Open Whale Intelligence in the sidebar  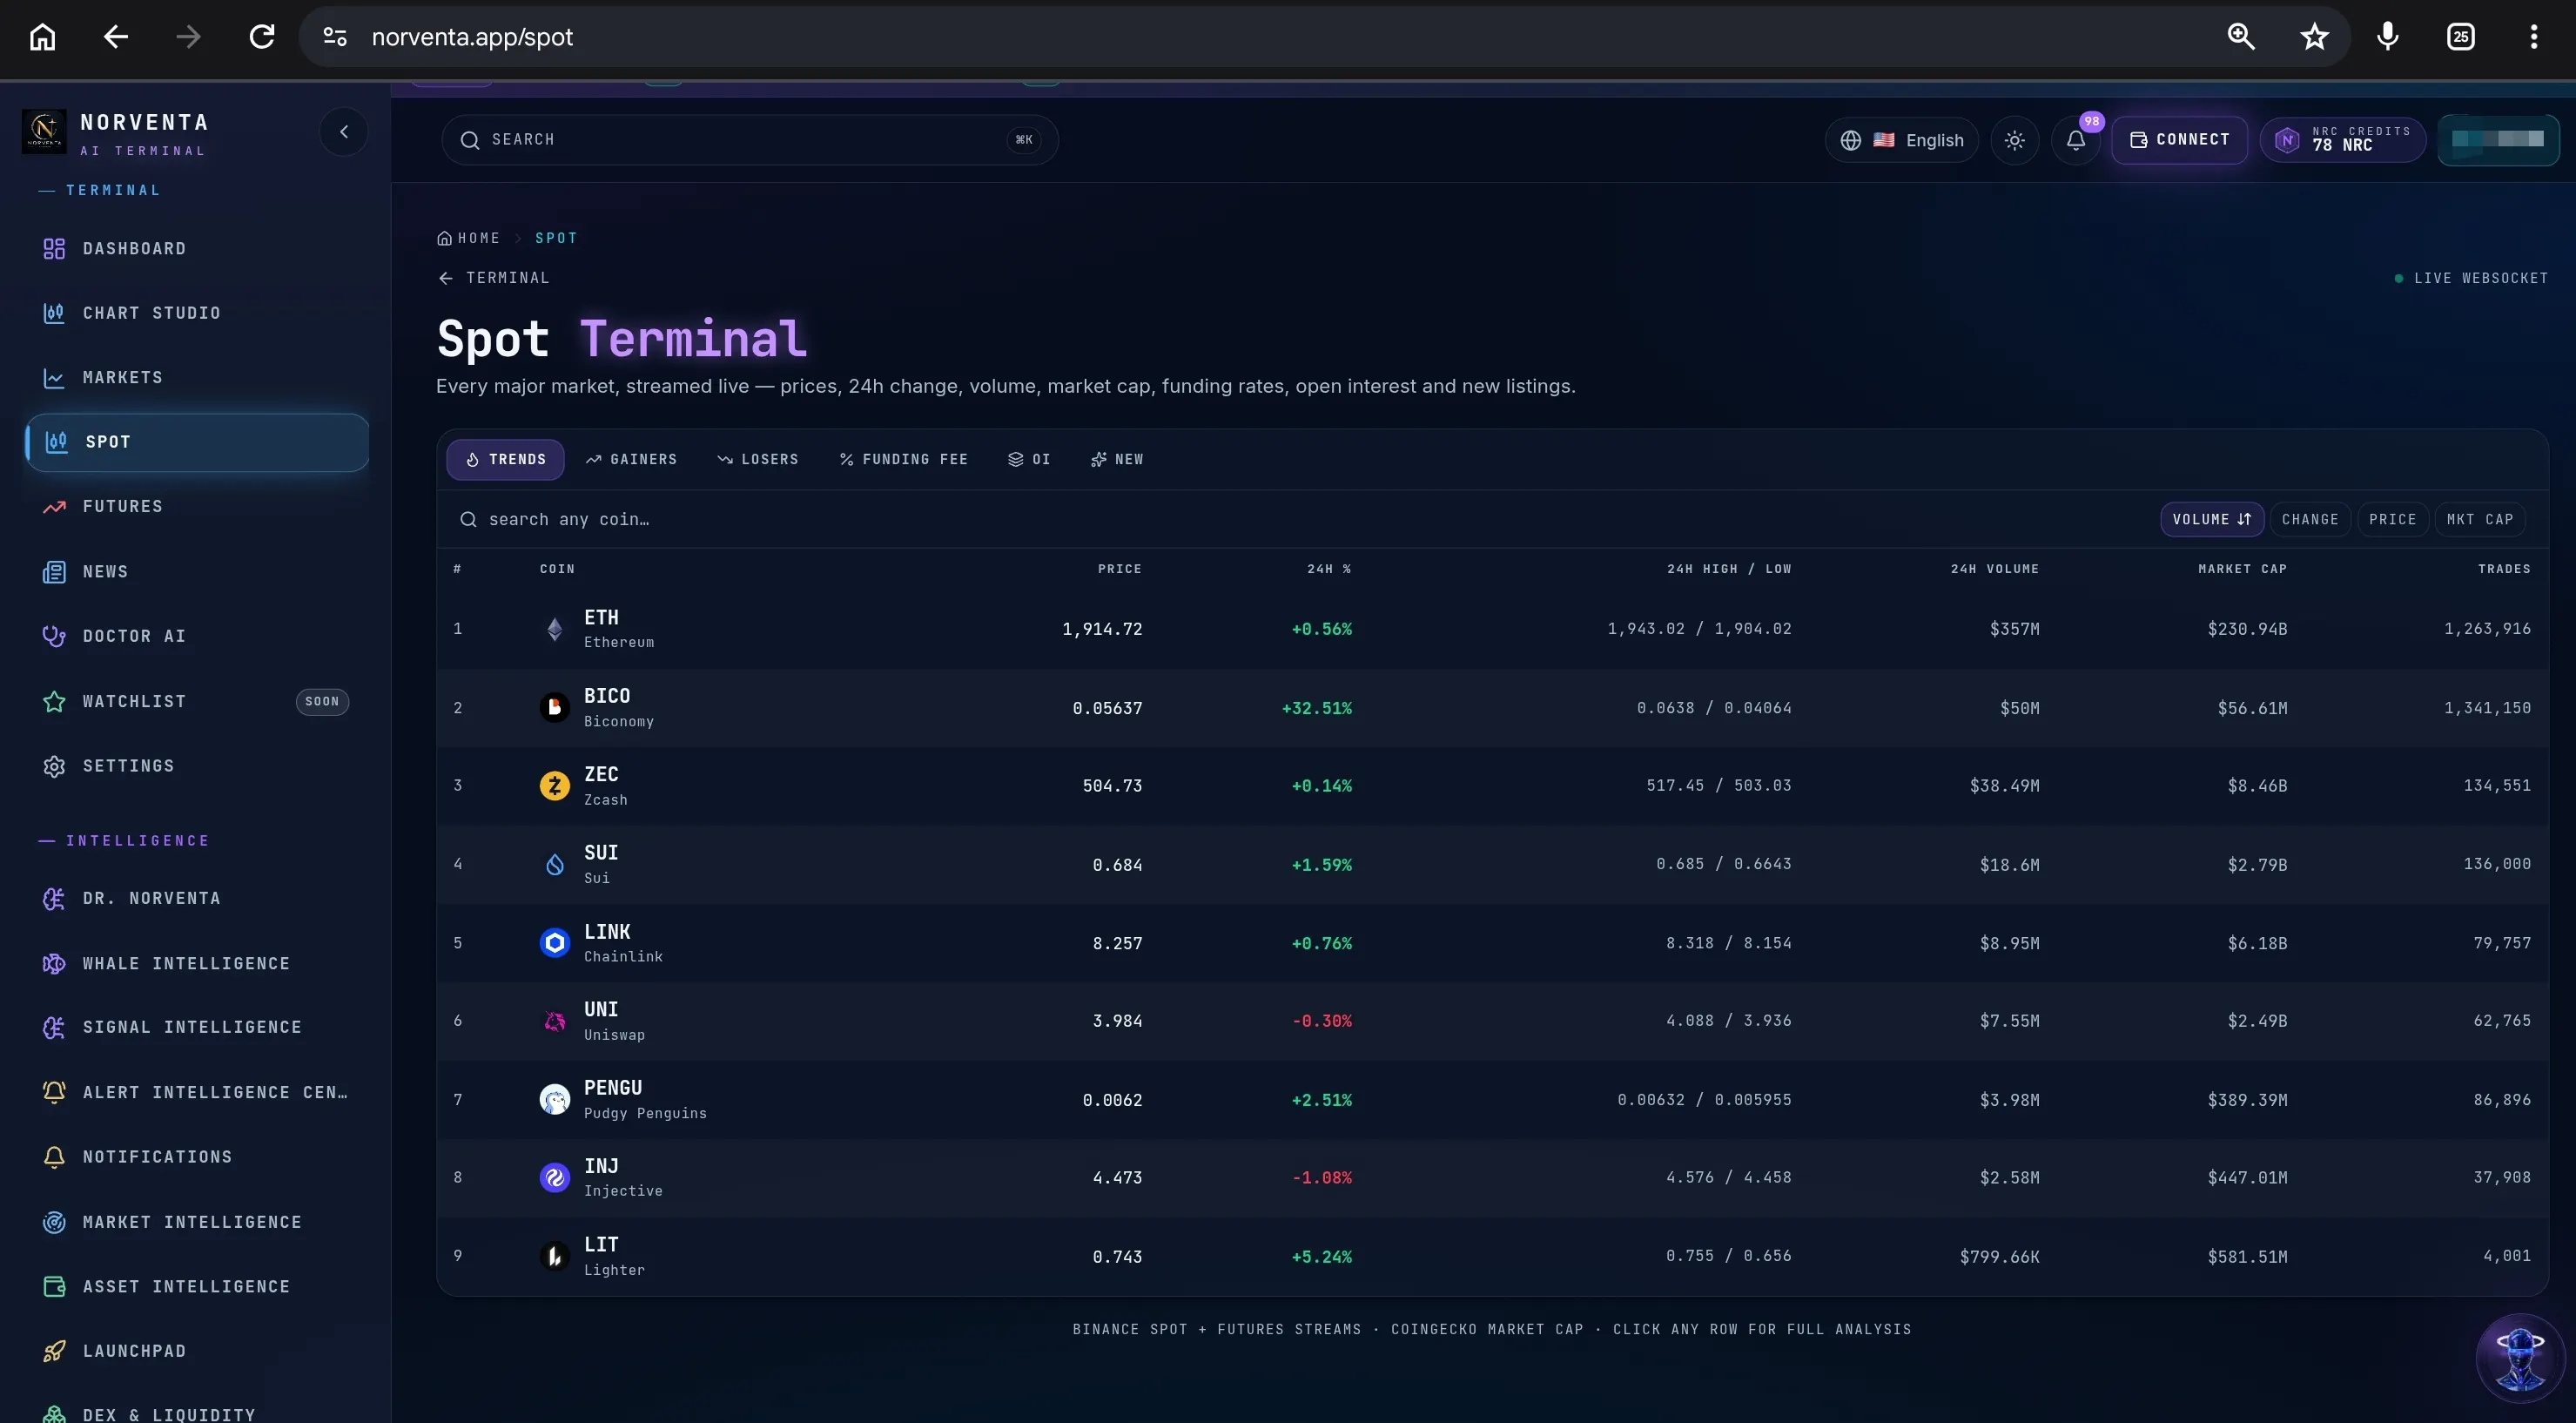(x=196, y=963)
